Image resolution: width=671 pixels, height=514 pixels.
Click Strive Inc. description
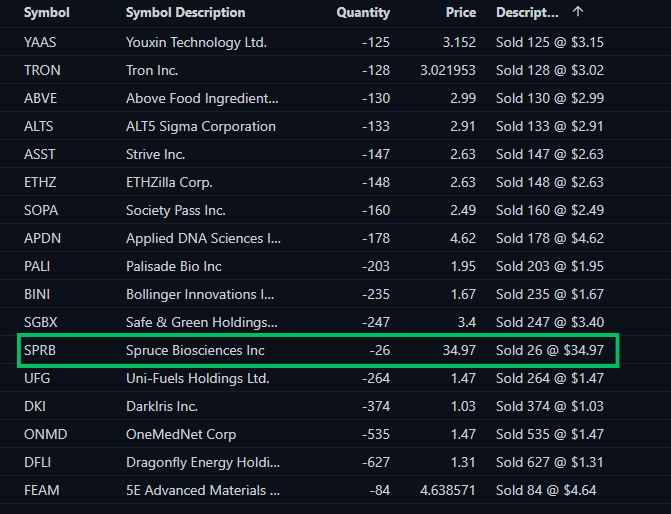pos(155,154)
